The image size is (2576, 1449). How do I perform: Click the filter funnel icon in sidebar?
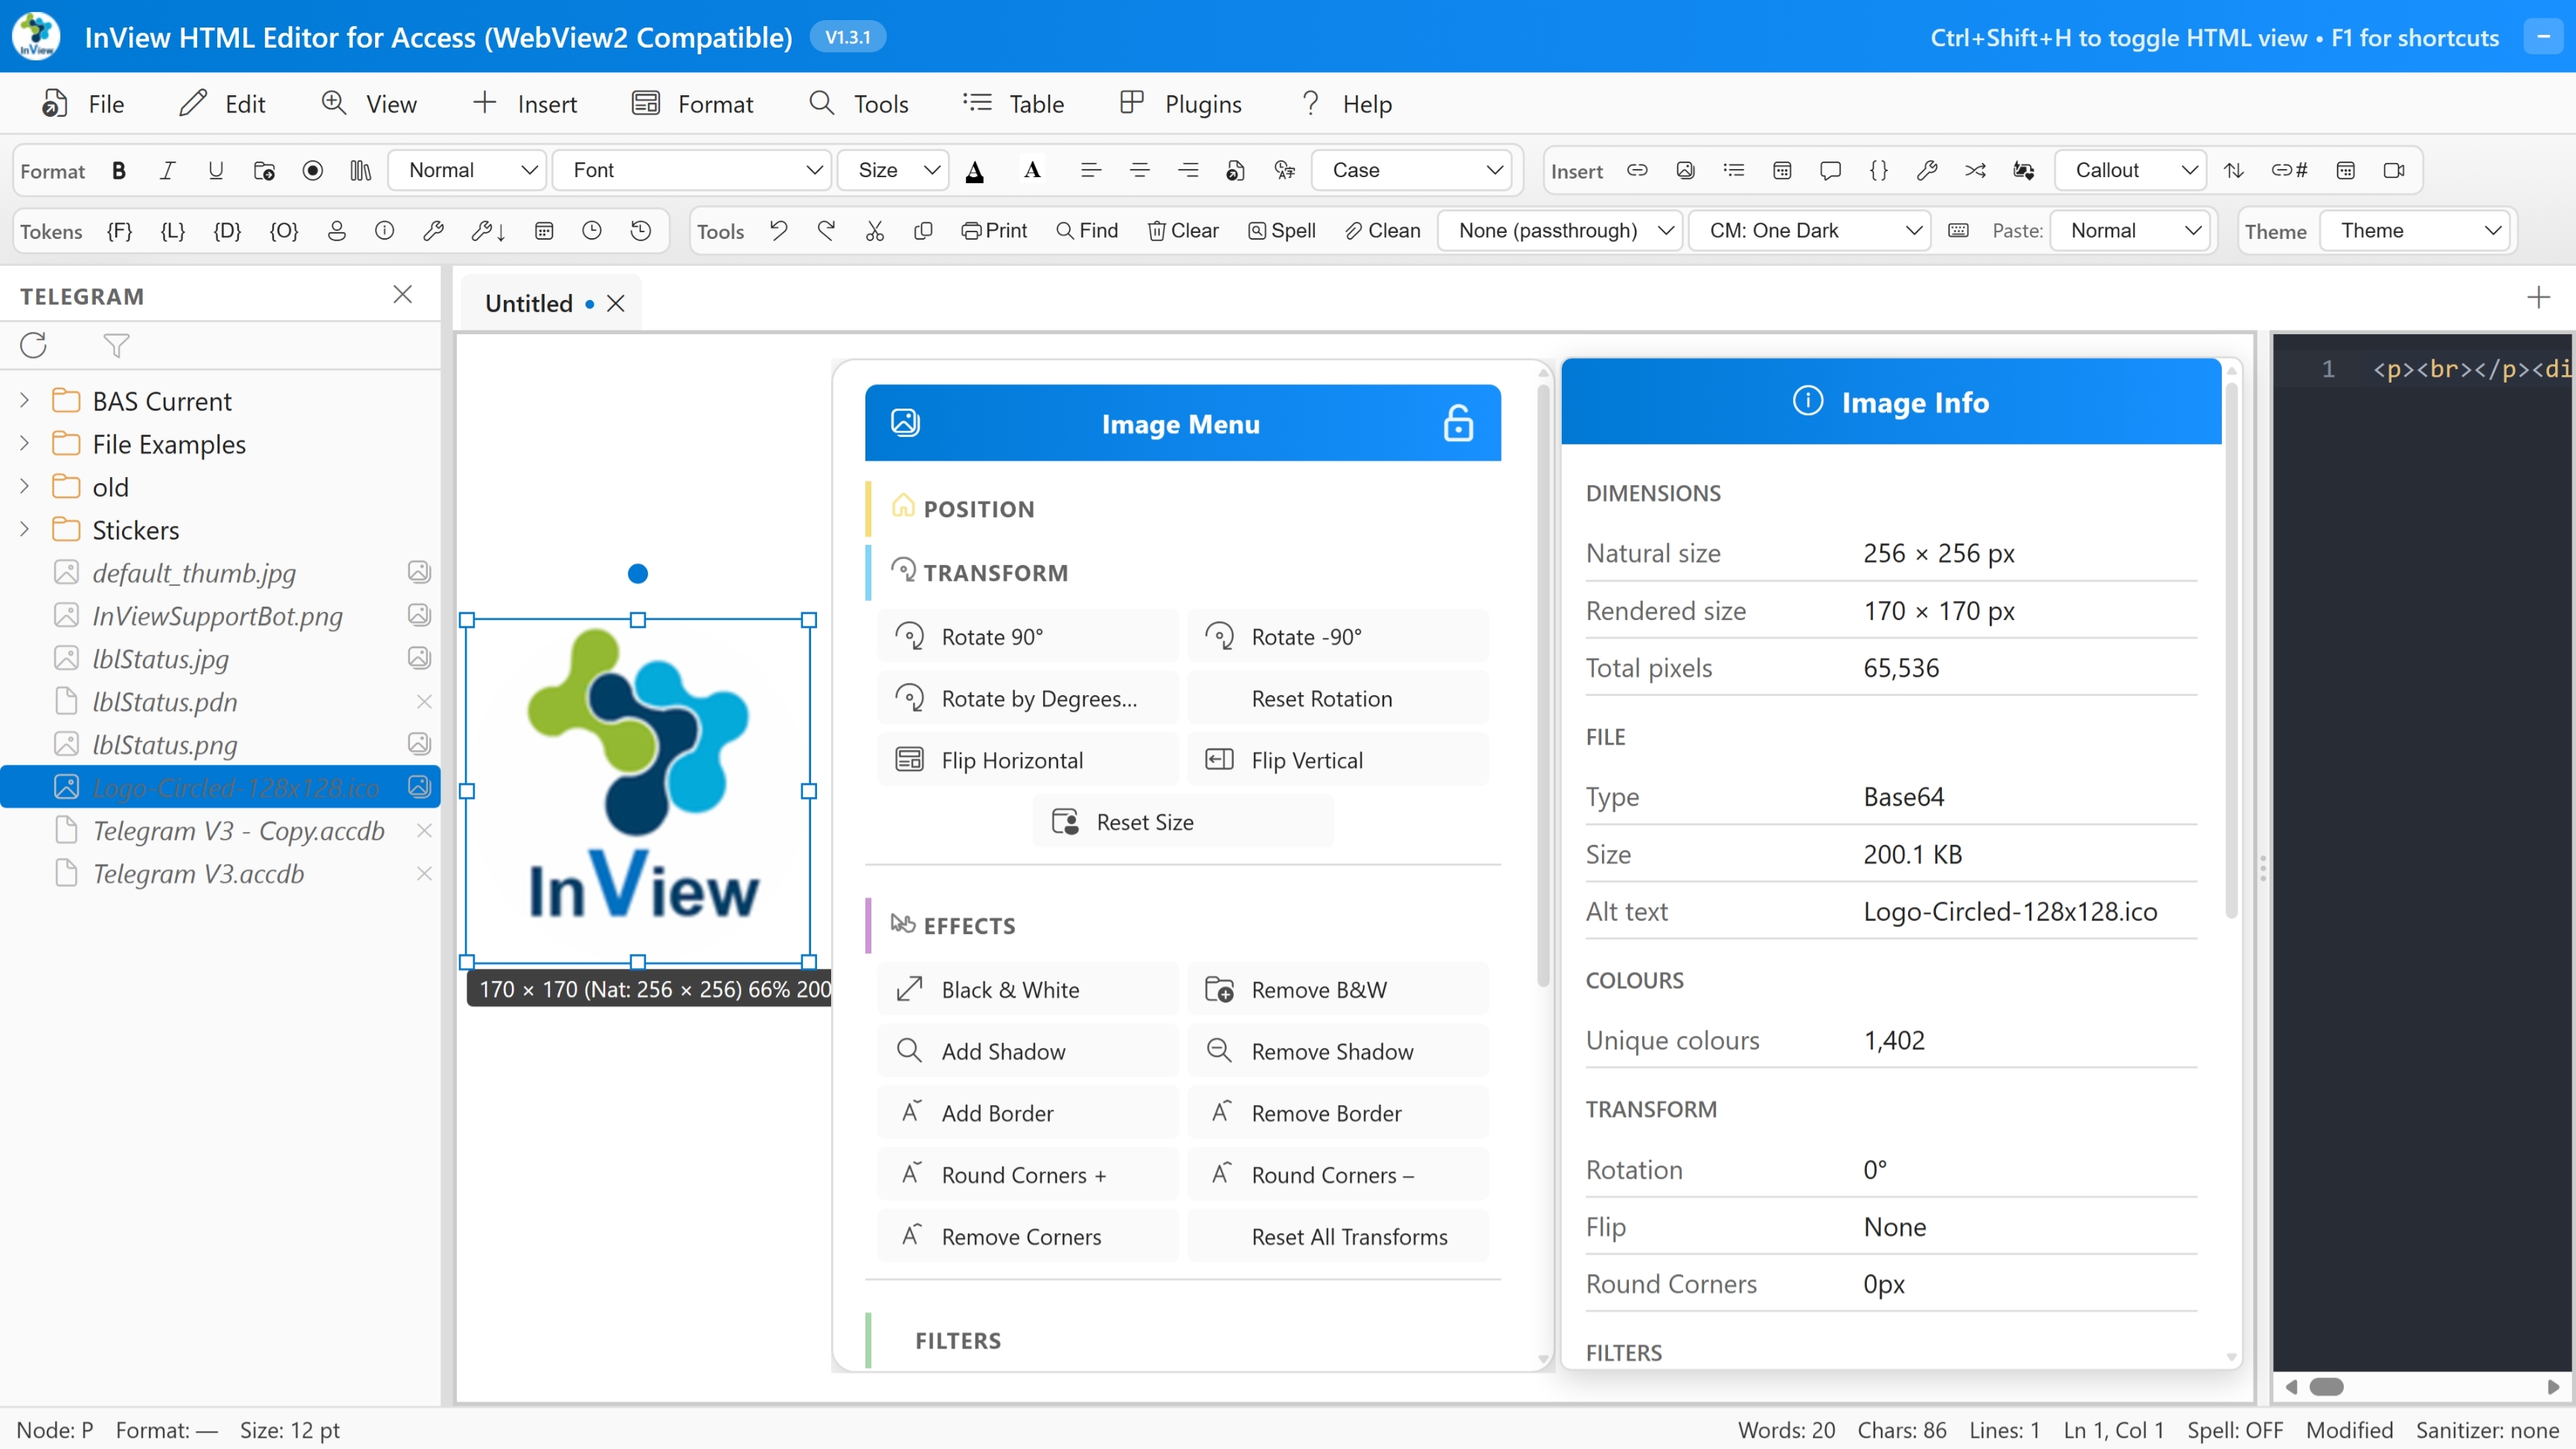click(116, 345)
